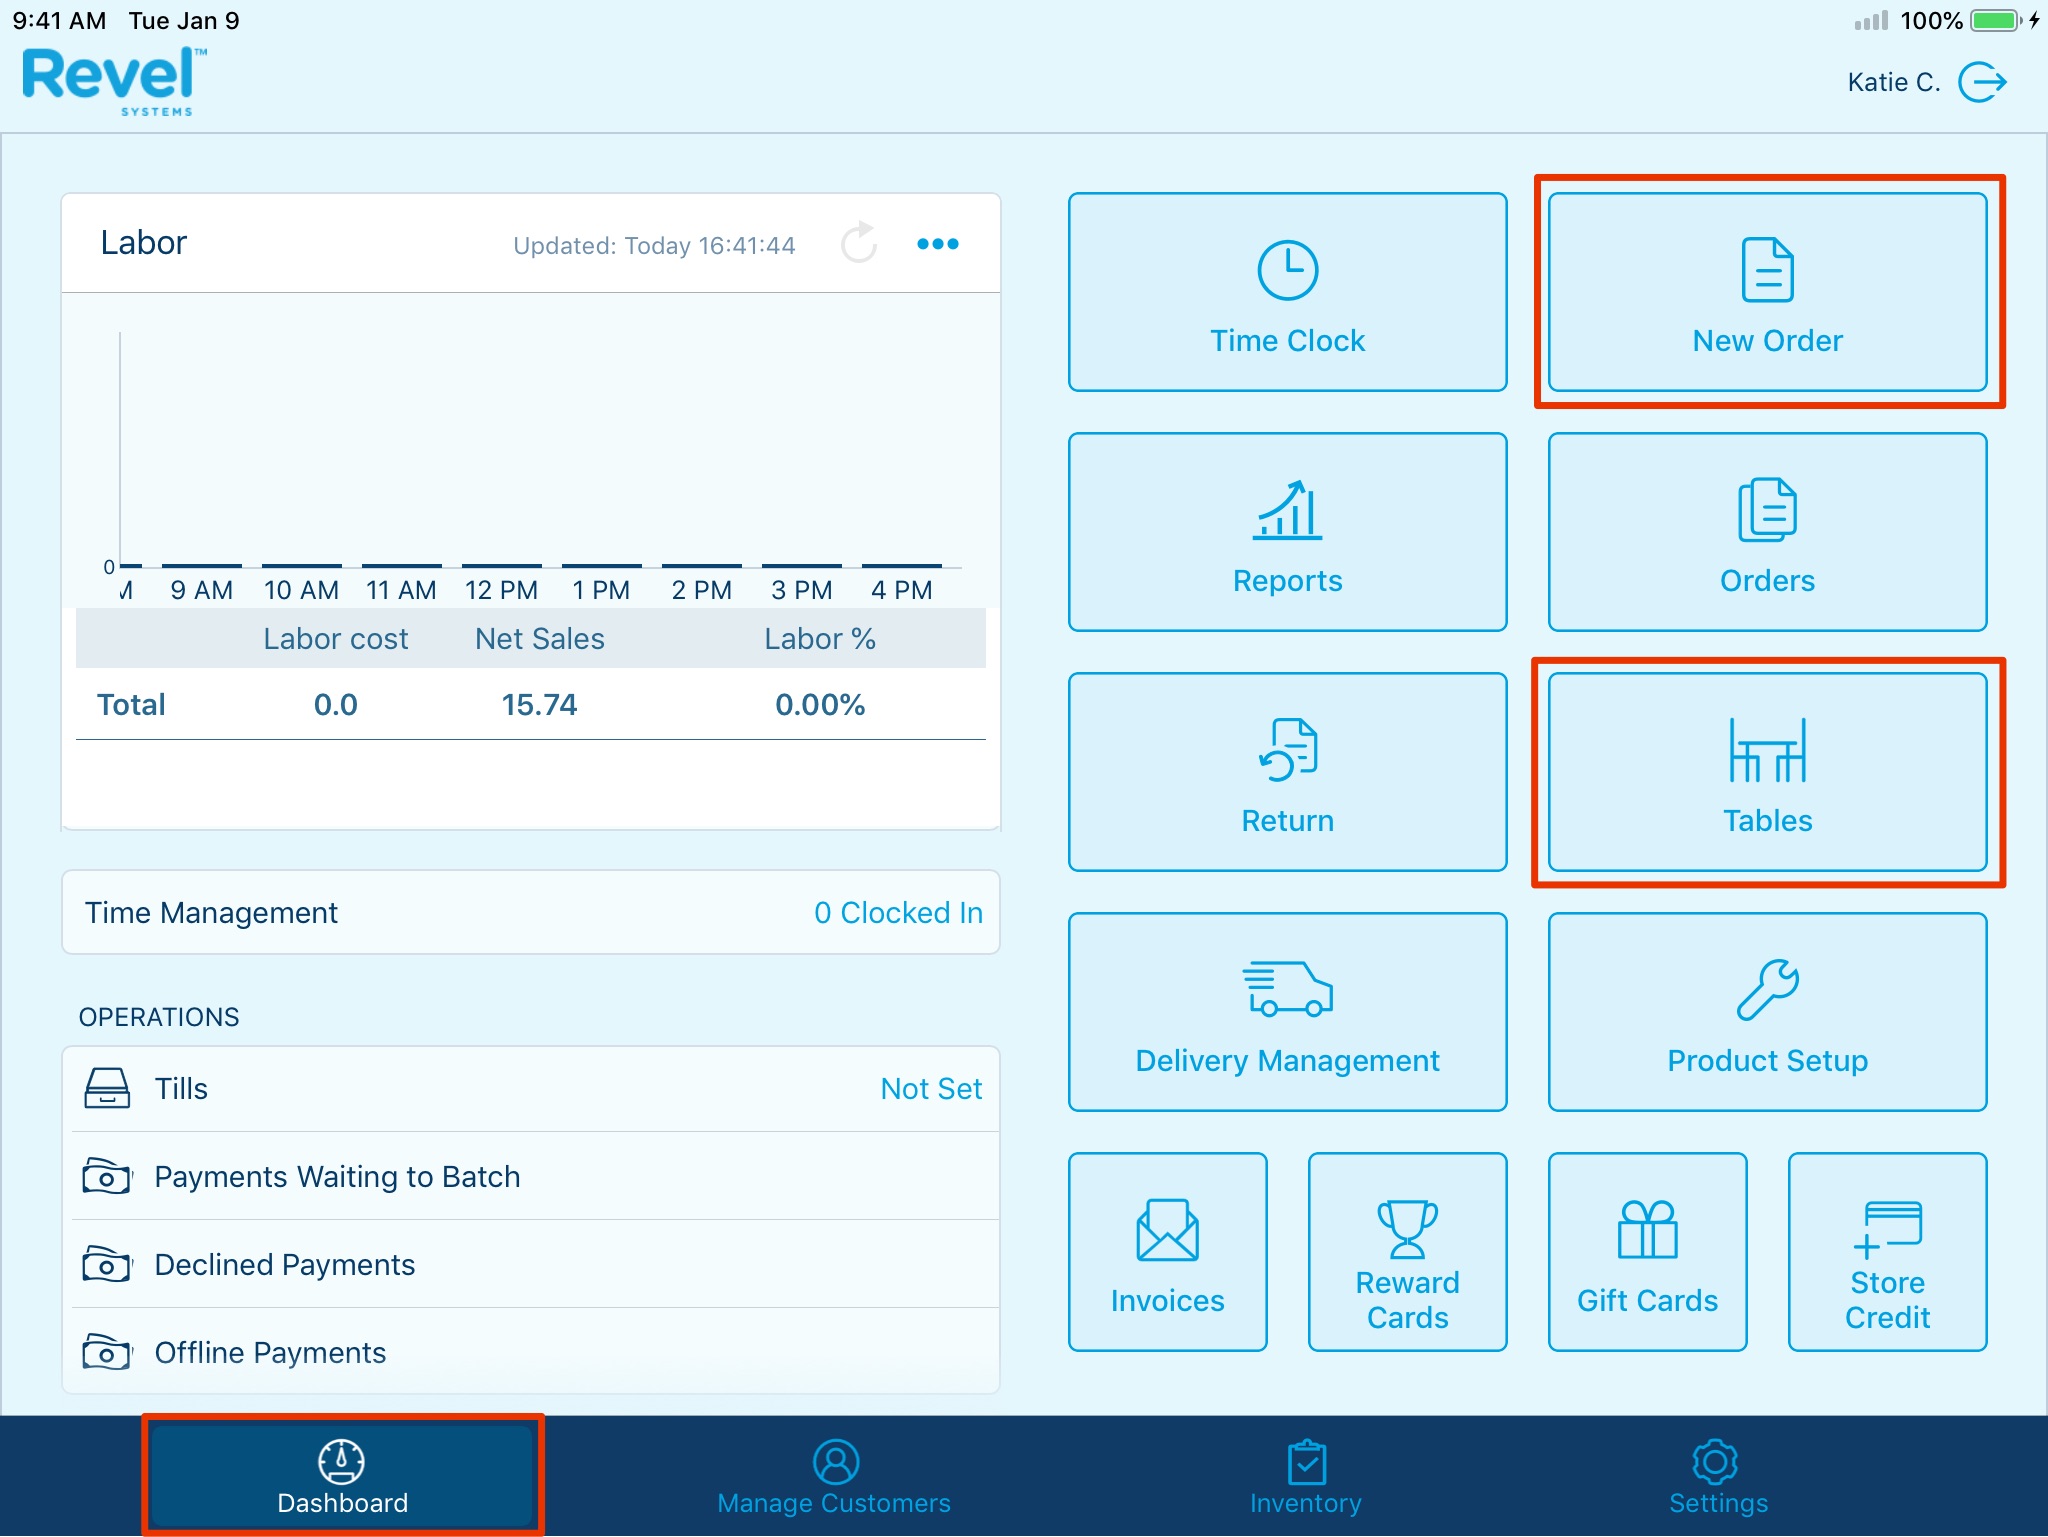Screen dimensions: 2048x1537
Task: Refresh the Labor widget
Action: 858,243
